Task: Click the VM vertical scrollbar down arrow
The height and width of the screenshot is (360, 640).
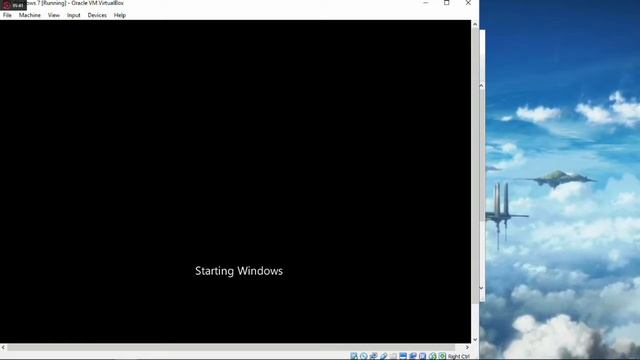Action: (475, 340)
